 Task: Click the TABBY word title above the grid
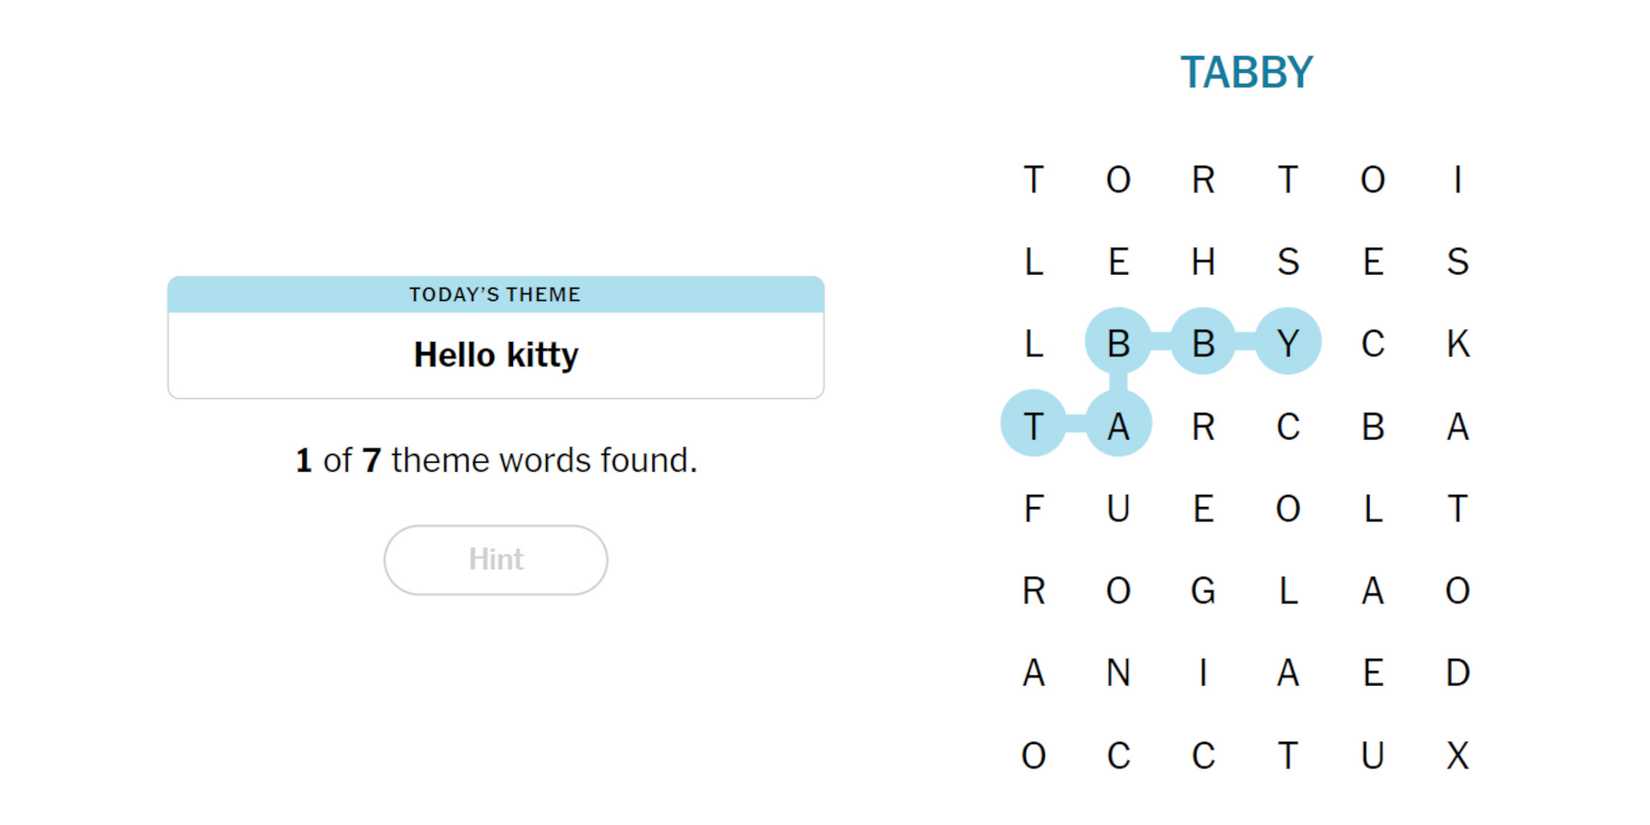click(1246, 72)
